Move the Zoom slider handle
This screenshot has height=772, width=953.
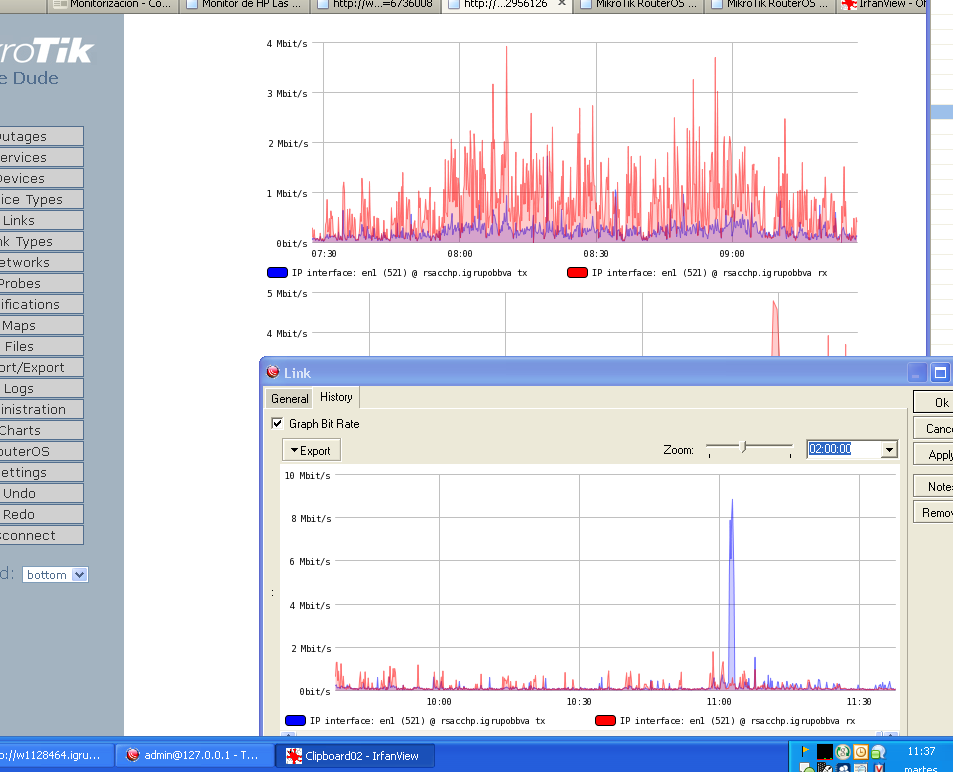pyautogui.click(x=743, y=447)
